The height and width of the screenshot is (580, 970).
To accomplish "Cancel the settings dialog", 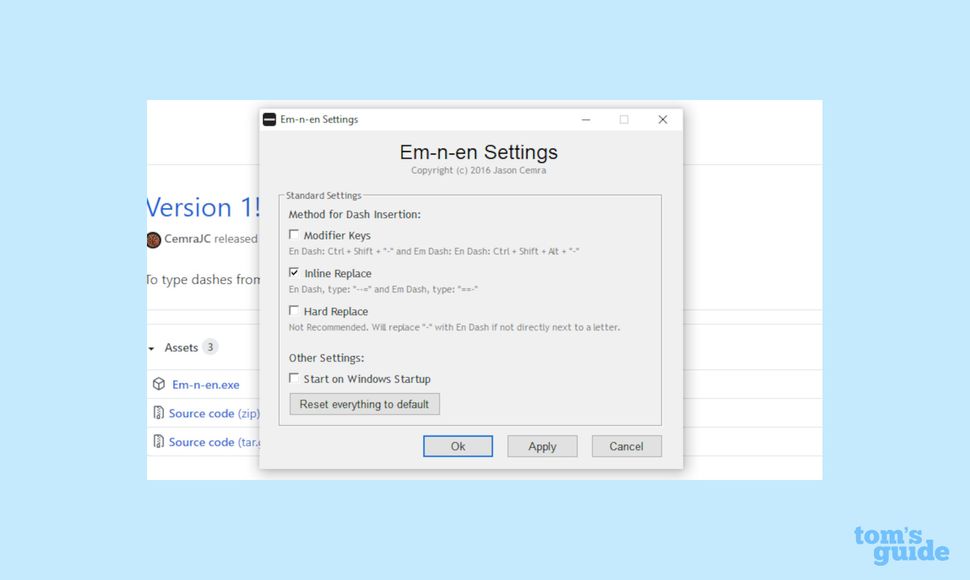I will 626,446.
